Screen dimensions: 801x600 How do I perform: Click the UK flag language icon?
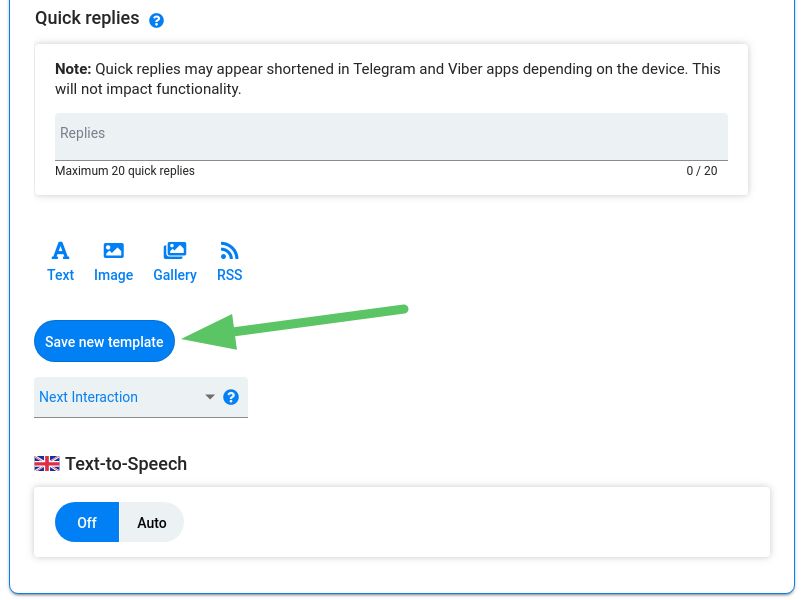pyautogui.click(x=47, y=464)
